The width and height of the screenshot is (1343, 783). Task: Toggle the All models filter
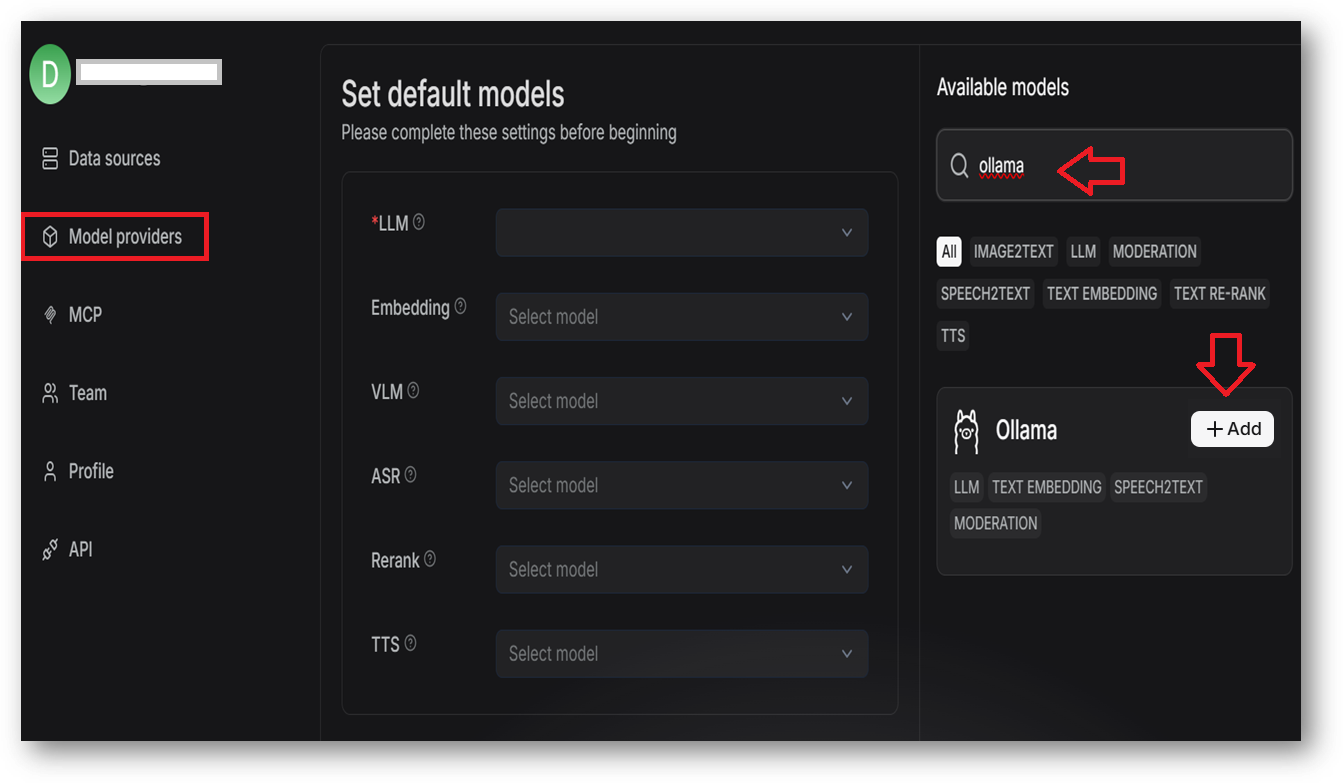(x=948, y=252)
